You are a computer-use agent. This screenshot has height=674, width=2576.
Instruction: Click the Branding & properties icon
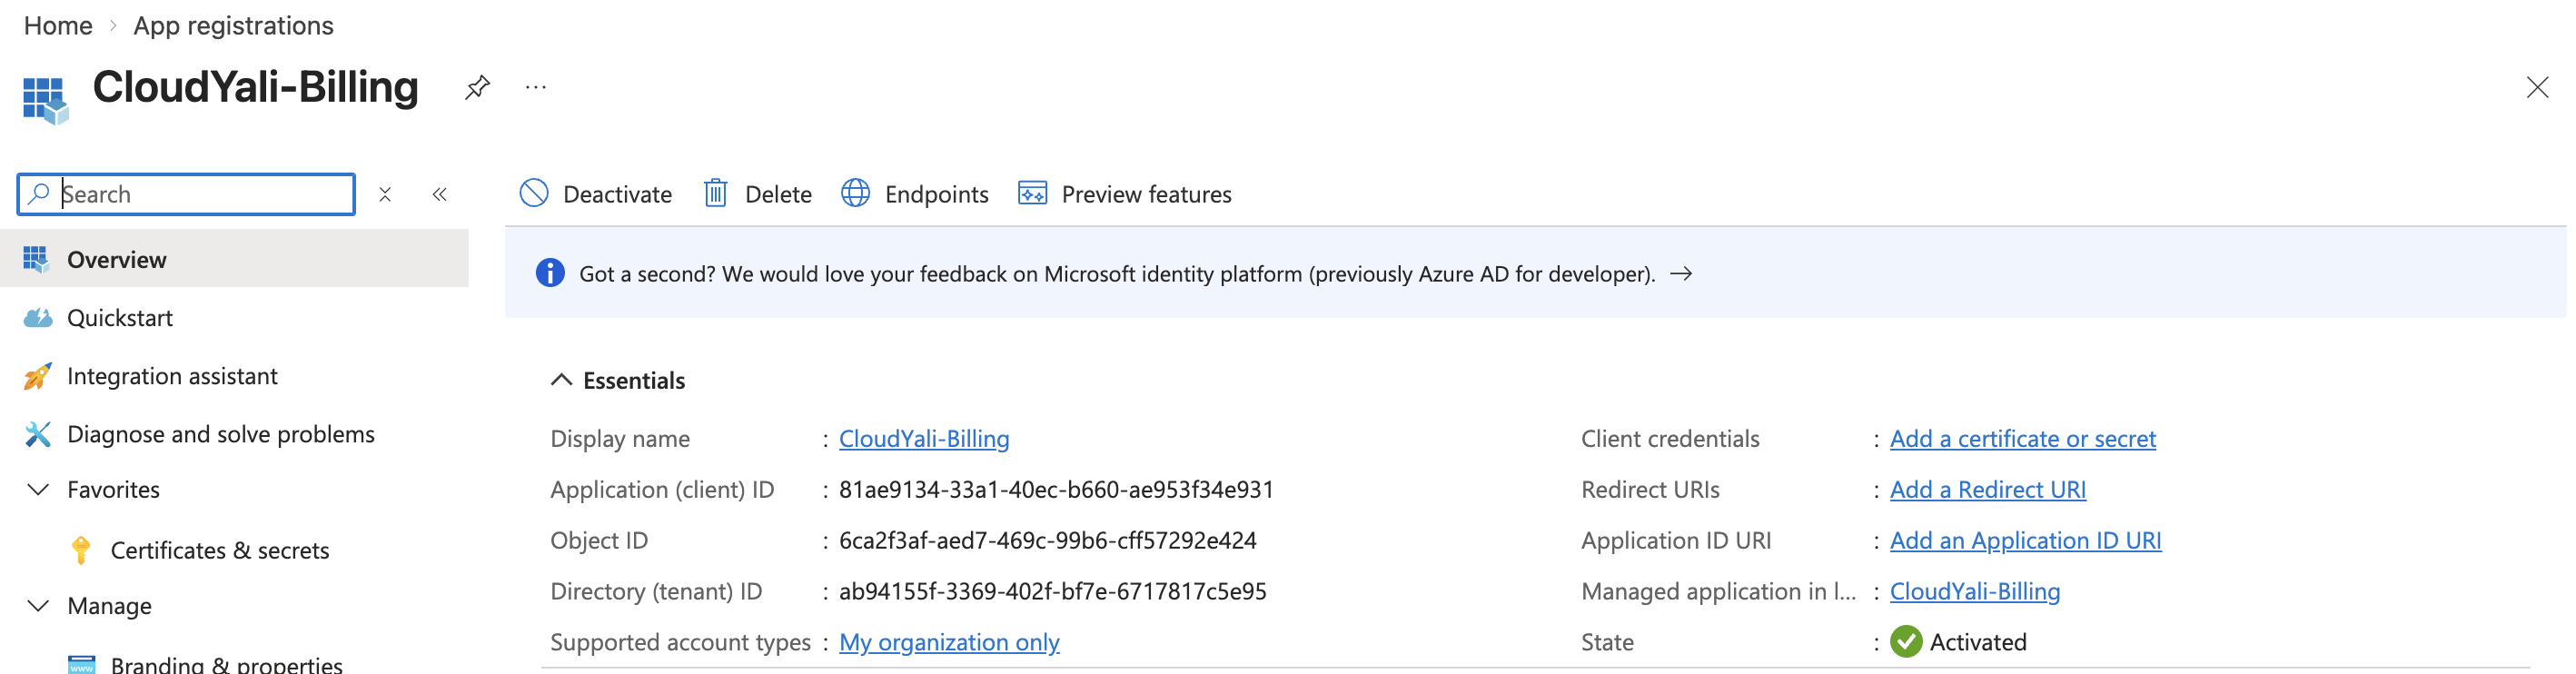point(81,664)
